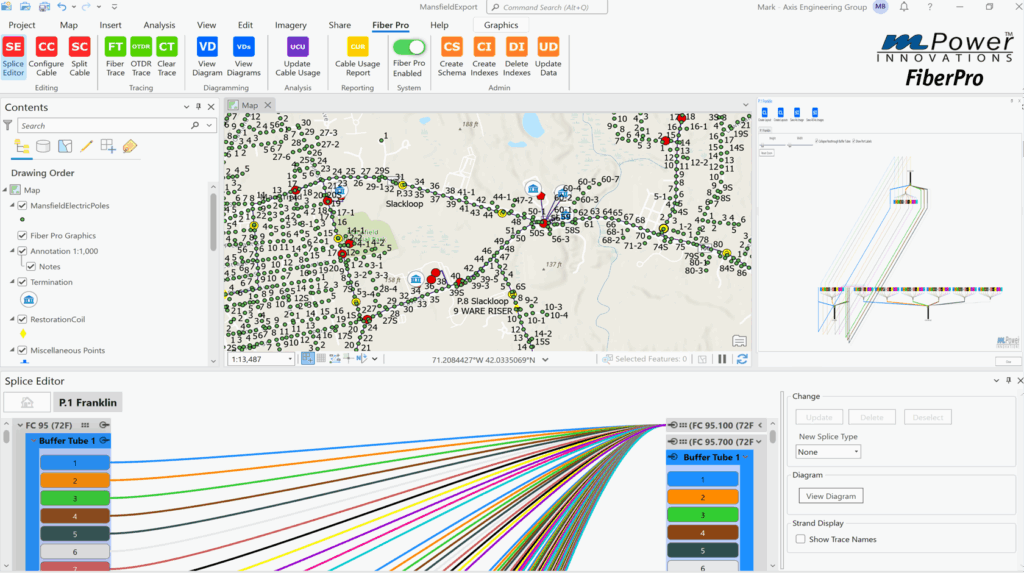Open Contents search dropdown arrow
Viewport: 1024px width, 573px height.
[x=209, y=125]
